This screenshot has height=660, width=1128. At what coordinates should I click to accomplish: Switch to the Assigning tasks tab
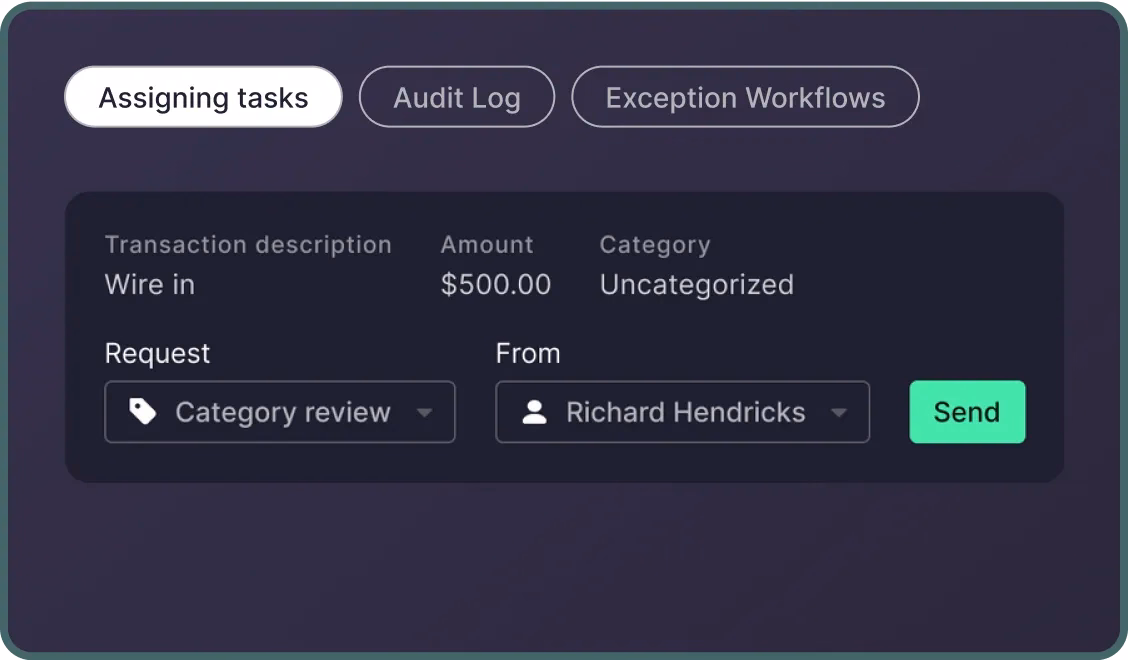point(203,97)
